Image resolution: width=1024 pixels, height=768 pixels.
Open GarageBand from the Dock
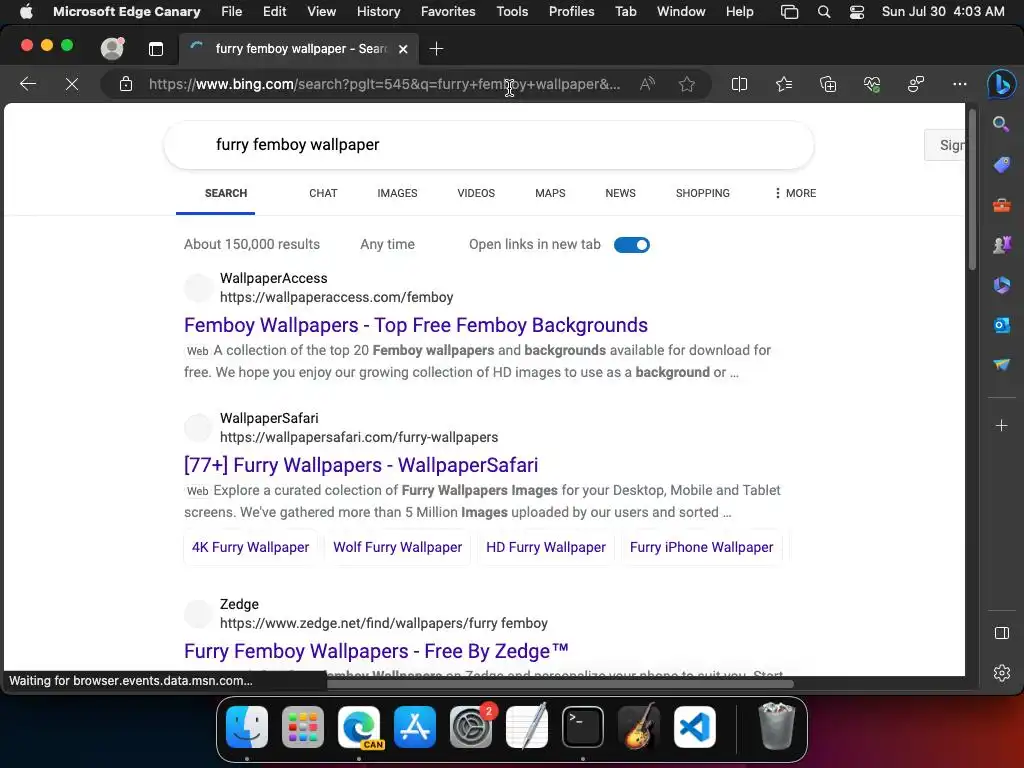coord(639,727)
